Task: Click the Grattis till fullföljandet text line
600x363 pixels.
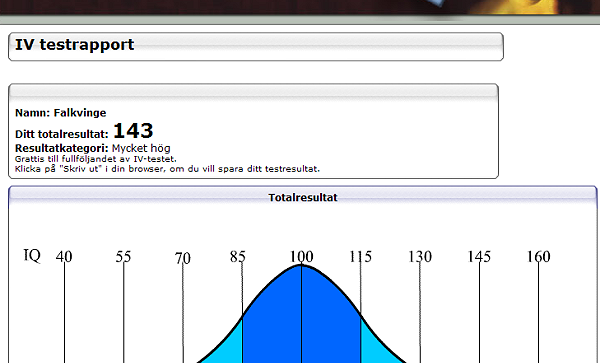Action: click(96, 159)
